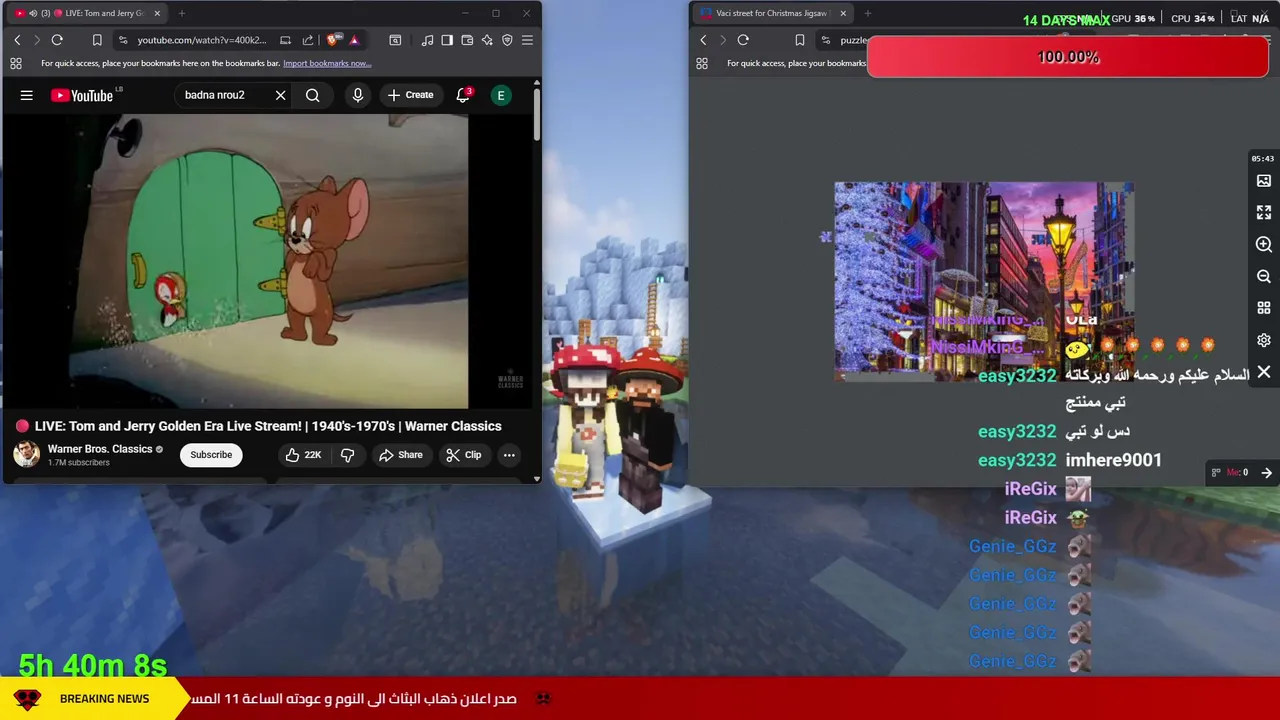Click the puzzle arrow next to Me: 0

(1266, 473)
